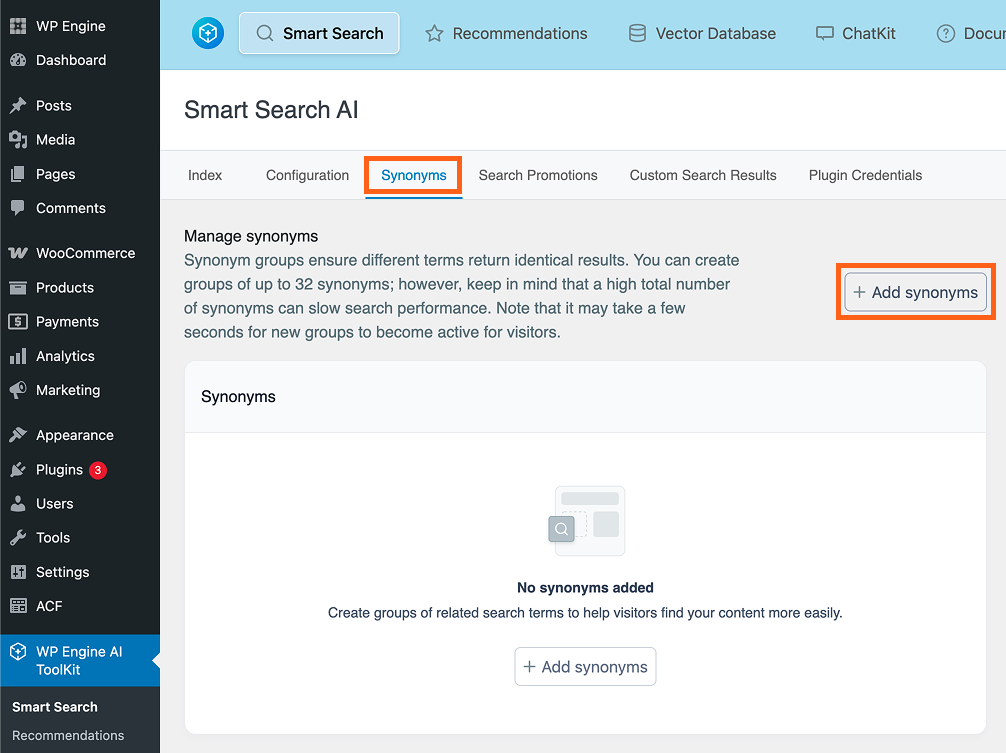1006x753 pixels.
Task: Select the Plugin Credentials tab
Action: [865, 175]
